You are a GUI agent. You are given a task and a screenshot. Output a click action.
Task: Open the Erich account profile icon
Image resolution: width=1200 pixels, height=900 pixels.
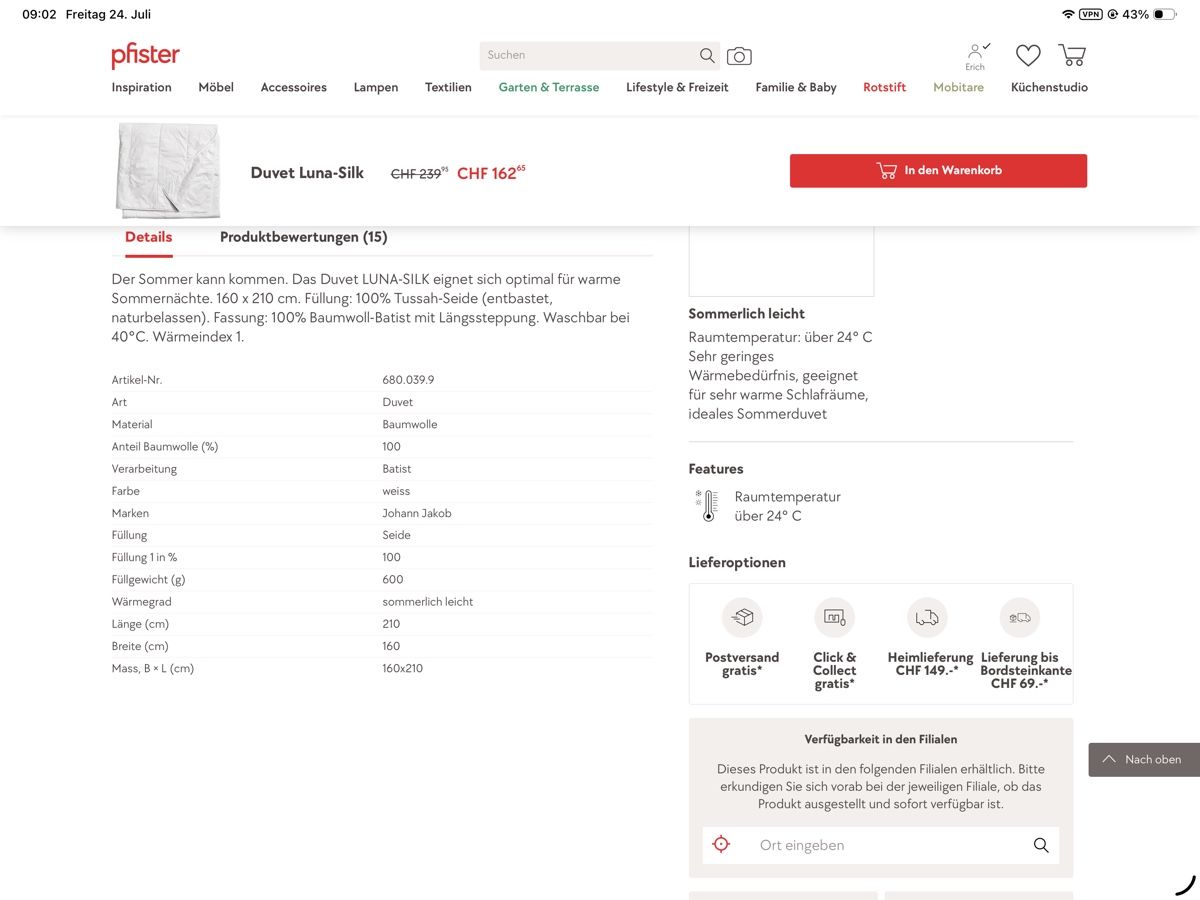pyautogui.click(x=975, y=56)
